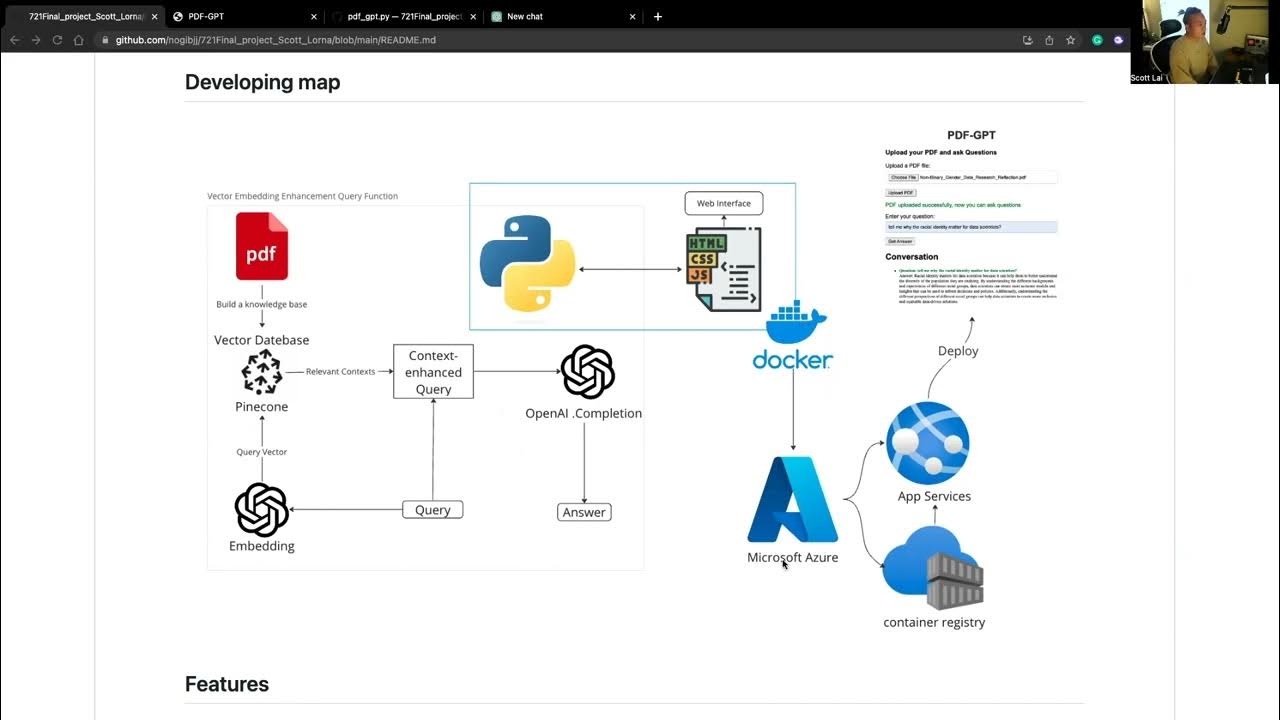Go back in browser history
Screen dimensions: 1280x720
(x=14, y=40)
